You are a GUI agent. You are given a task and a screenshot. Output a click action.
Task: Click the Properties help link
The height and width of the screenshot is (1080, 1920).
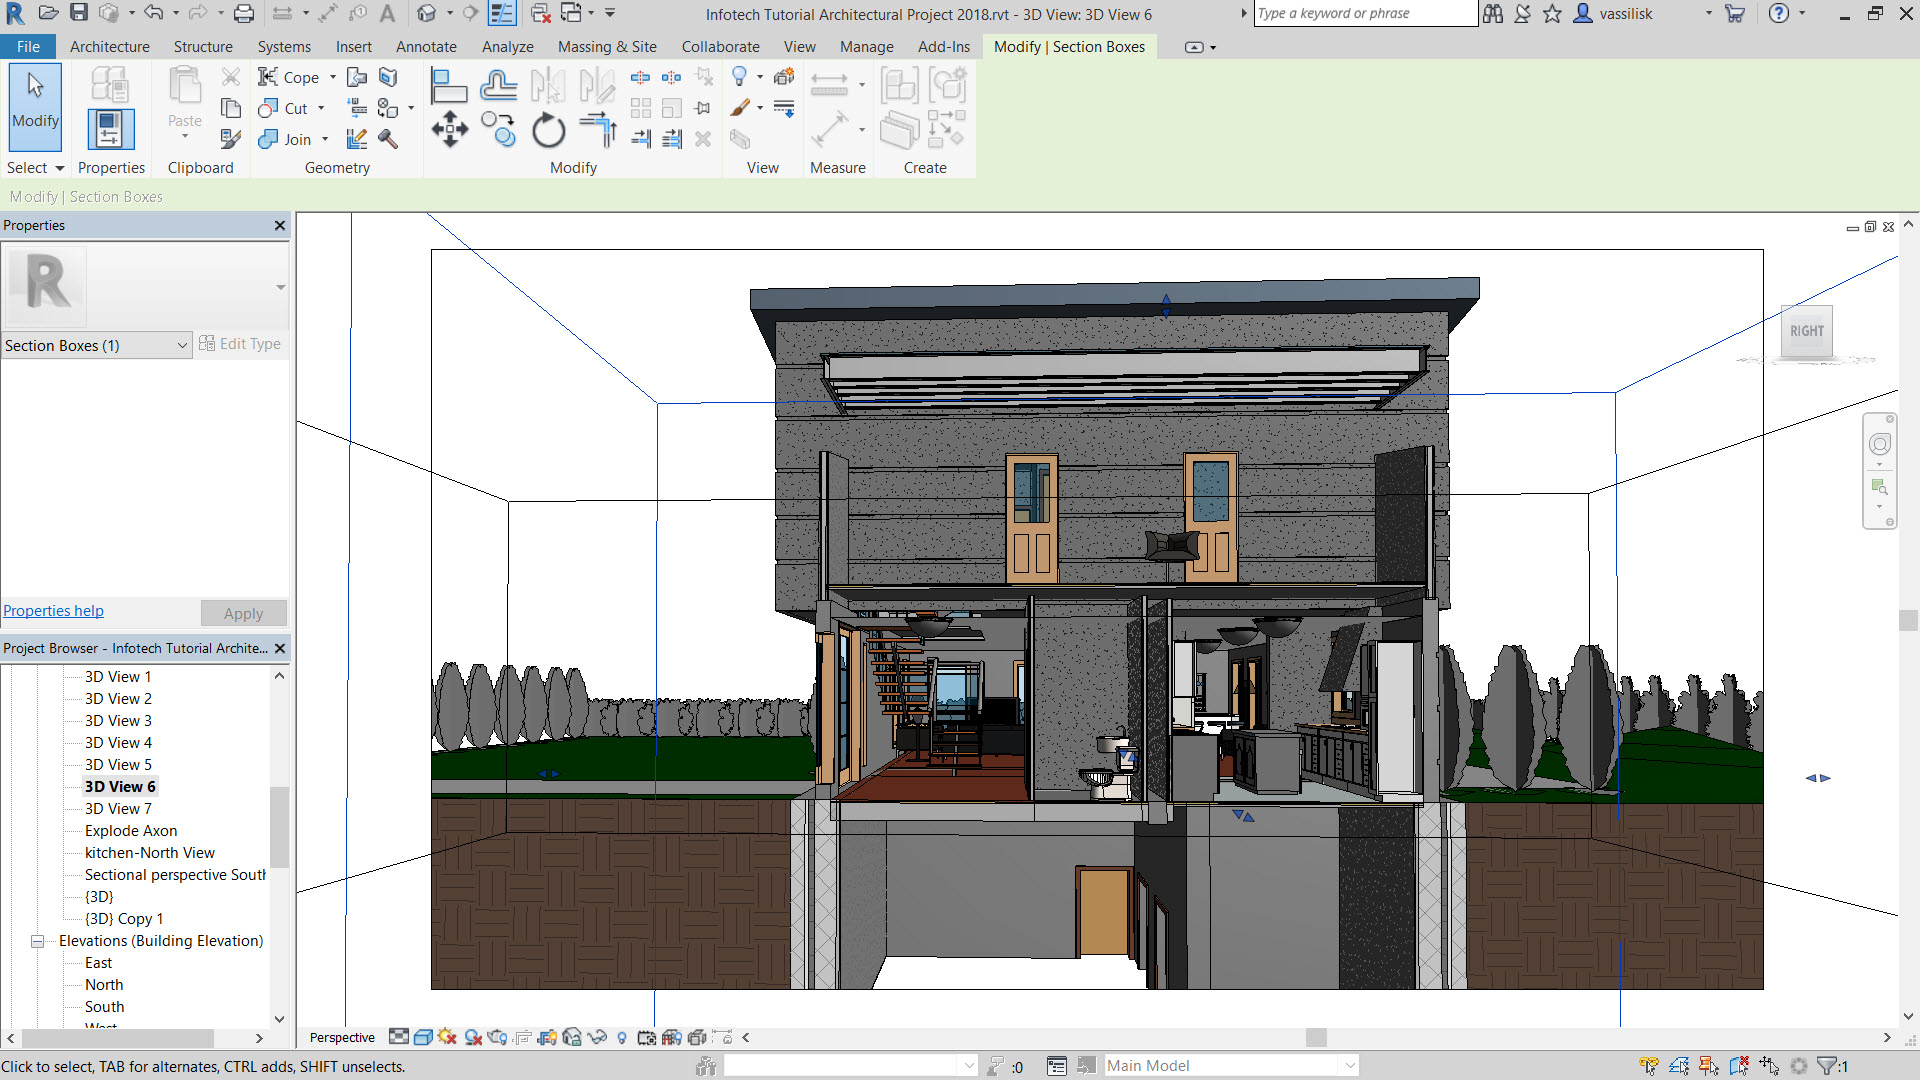point(54,611)
